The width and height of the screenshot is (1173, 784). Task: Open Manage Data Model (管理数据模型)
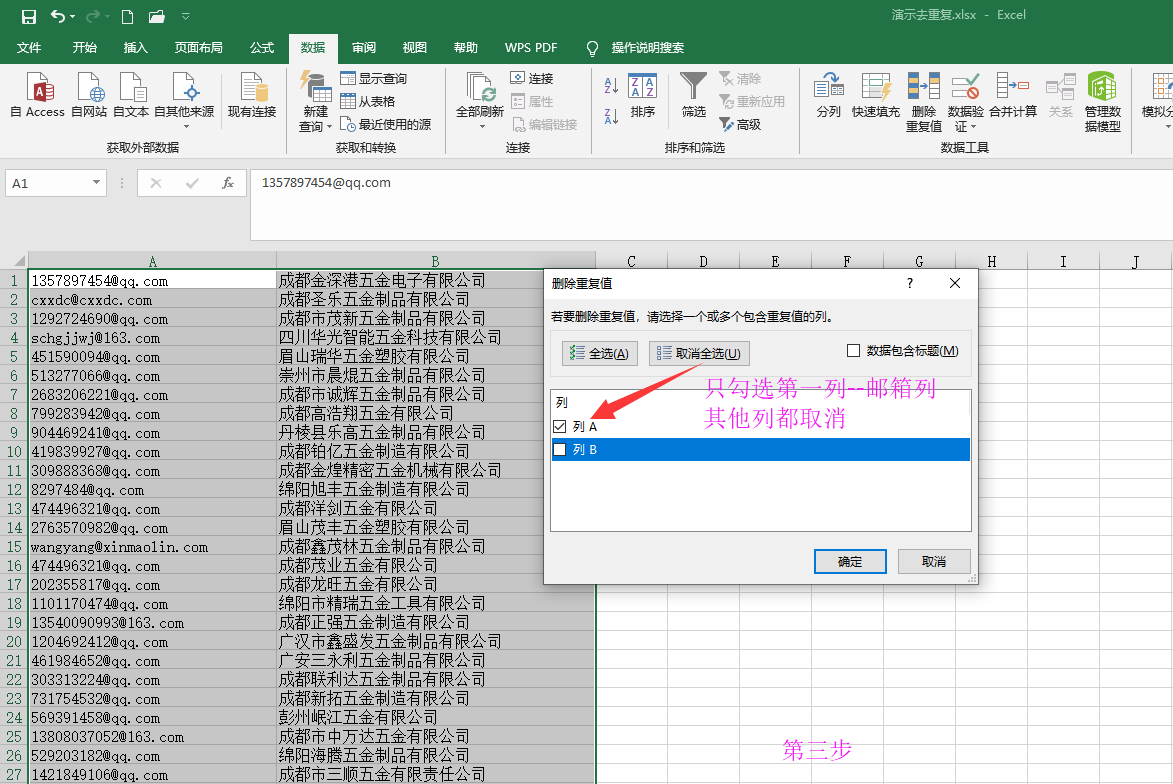pyautogui.click(x=1103, y=102)
